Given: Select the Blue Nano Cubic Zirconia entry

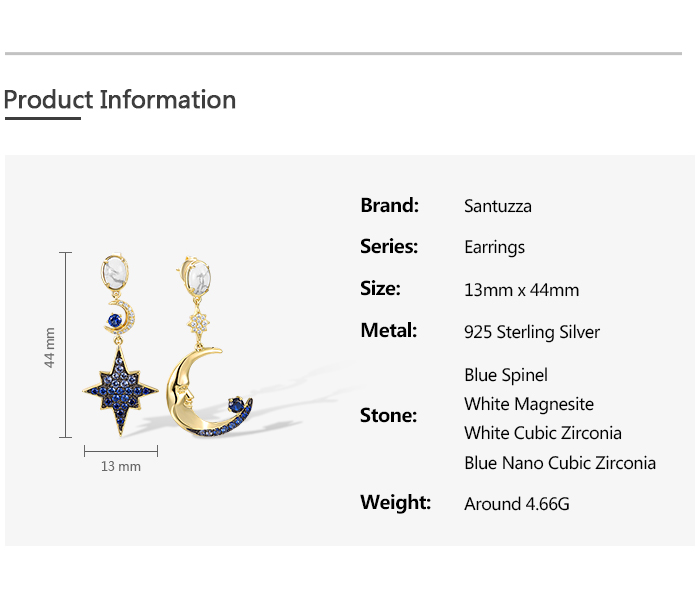Looking at the screenshot, I should 560,462.
